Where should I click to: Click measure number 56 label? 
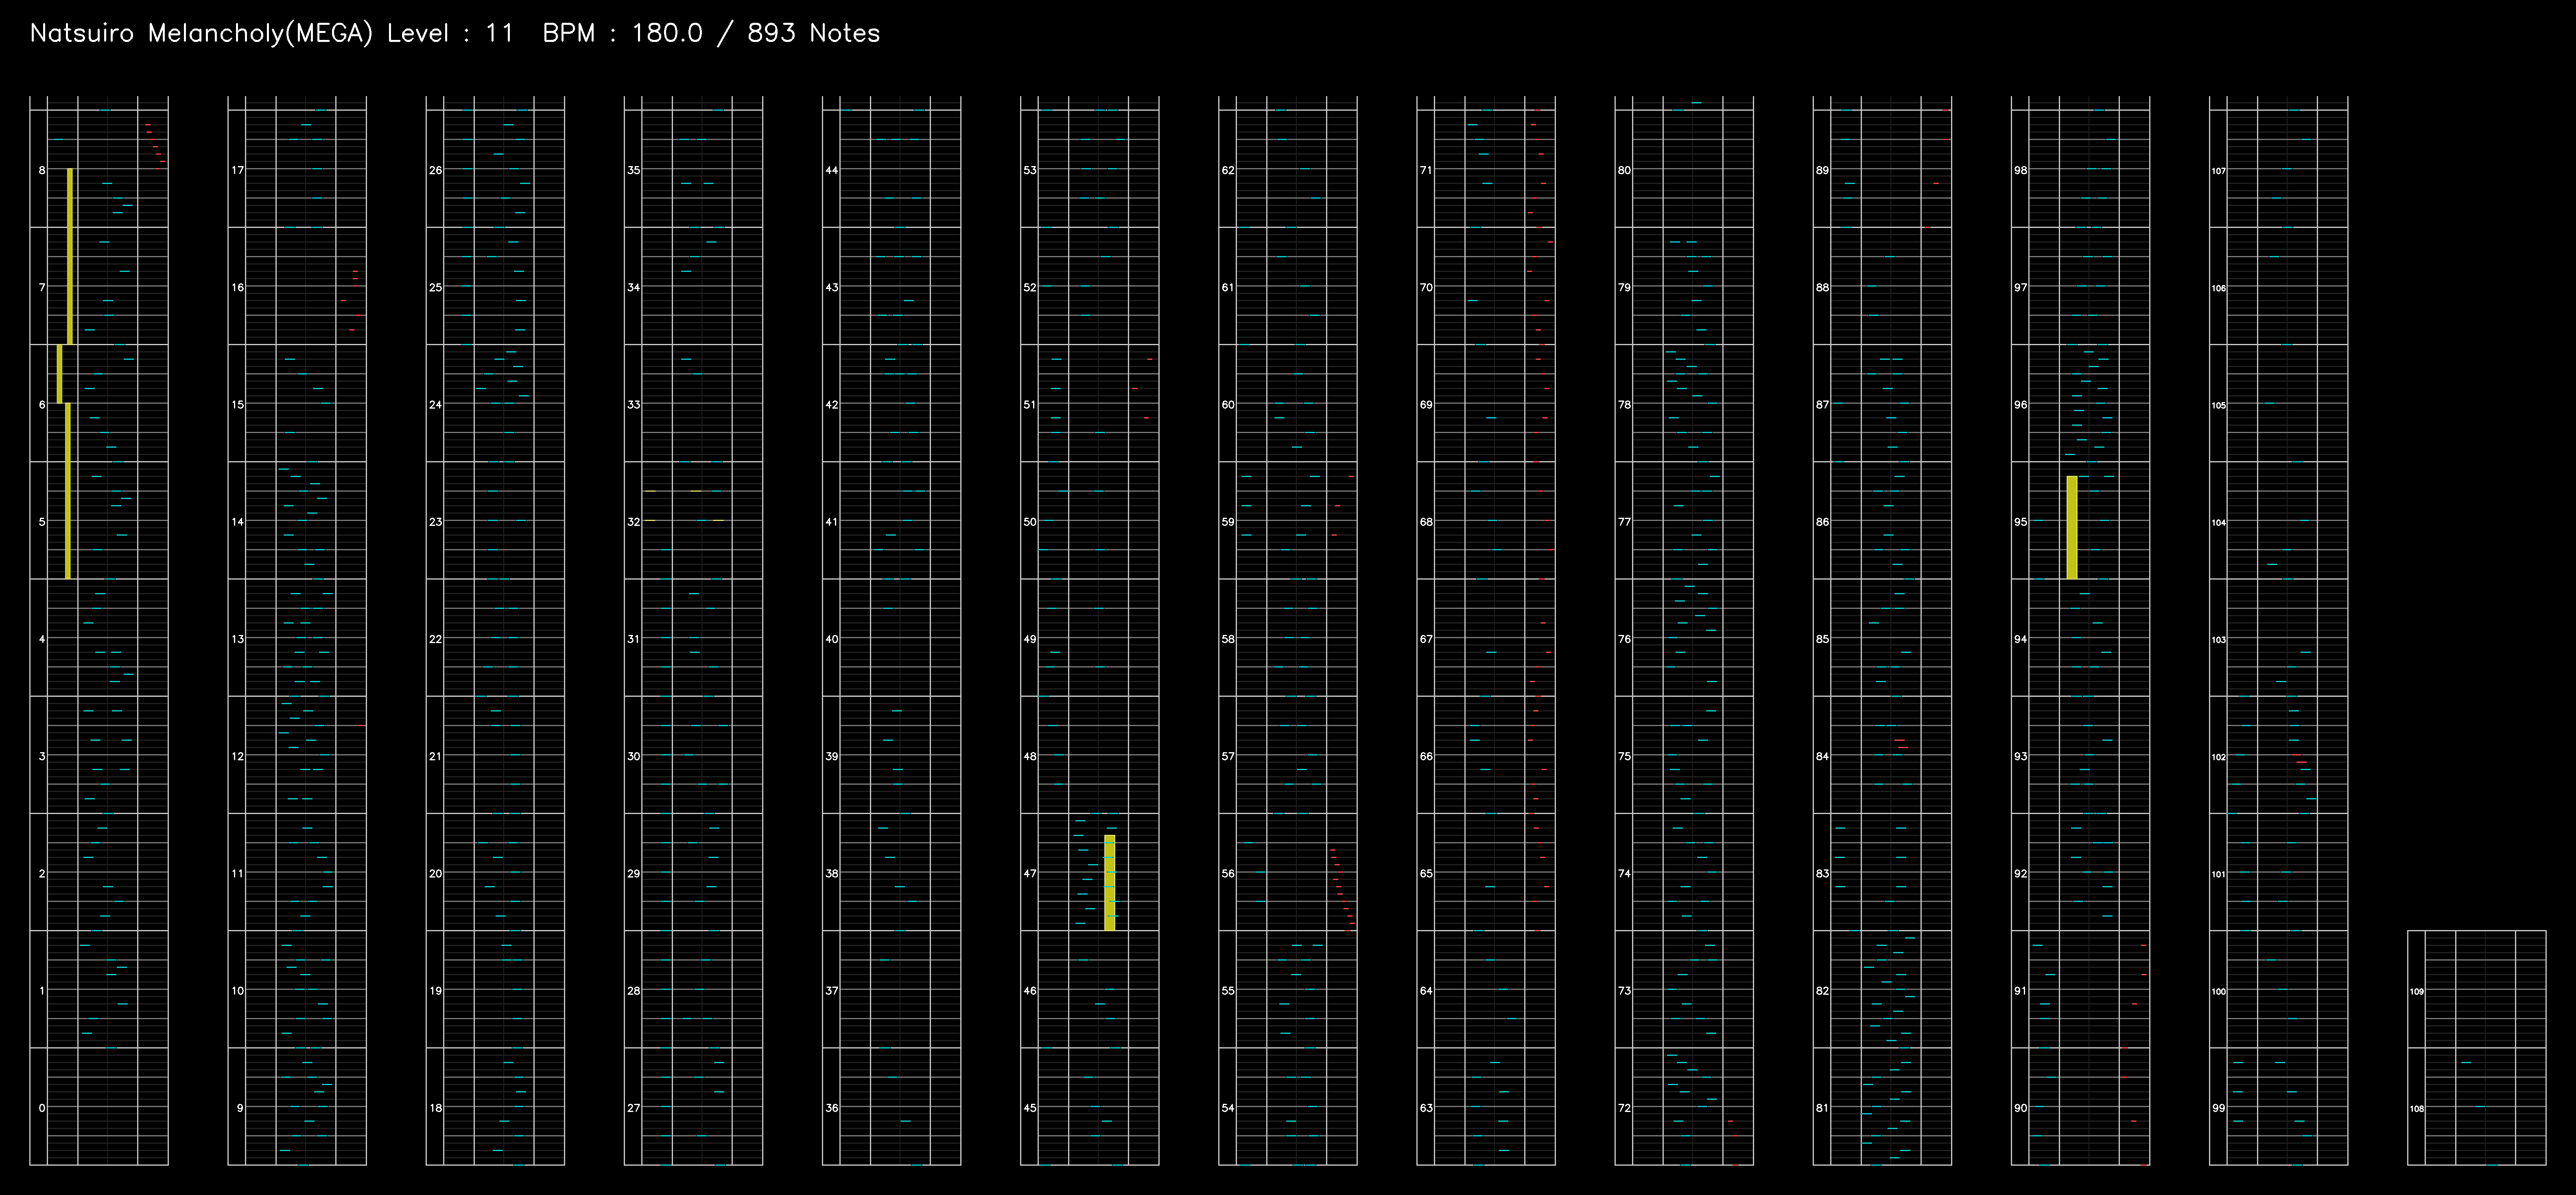pos(1228,874)
